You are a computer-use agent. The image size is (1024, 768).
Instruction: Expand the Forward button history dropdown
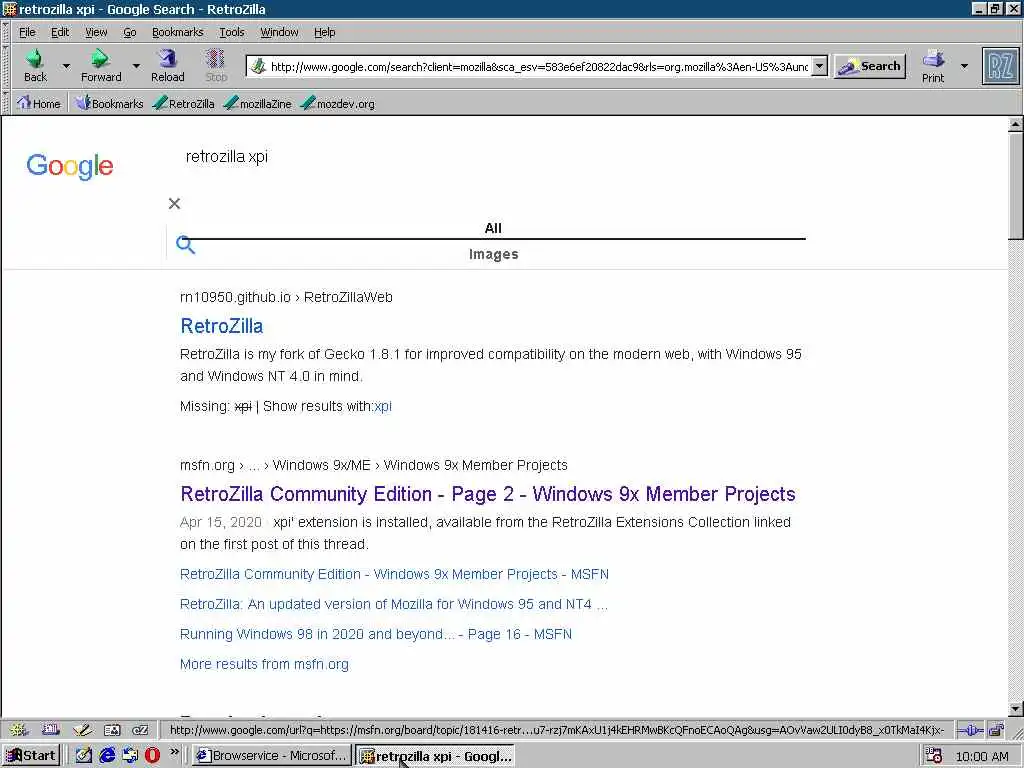coord(136,66)
